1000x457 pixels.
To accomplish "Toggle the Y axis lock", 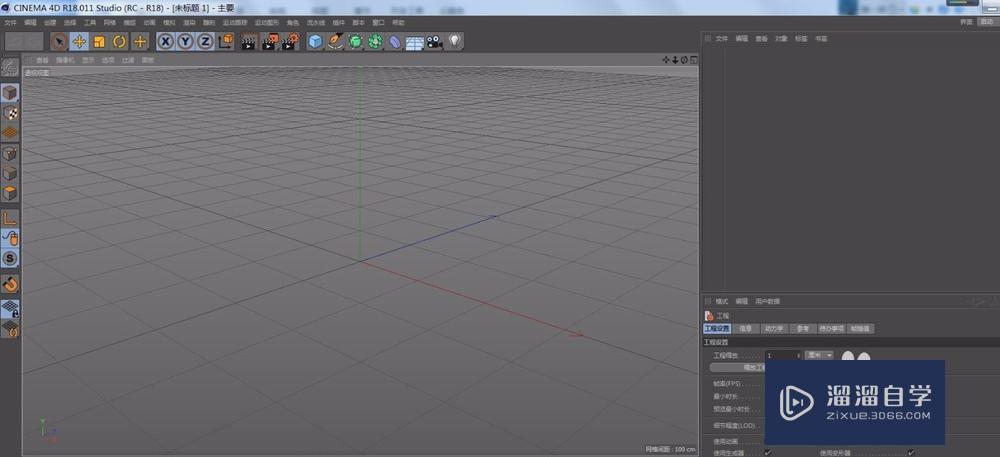I will point(186,42).
